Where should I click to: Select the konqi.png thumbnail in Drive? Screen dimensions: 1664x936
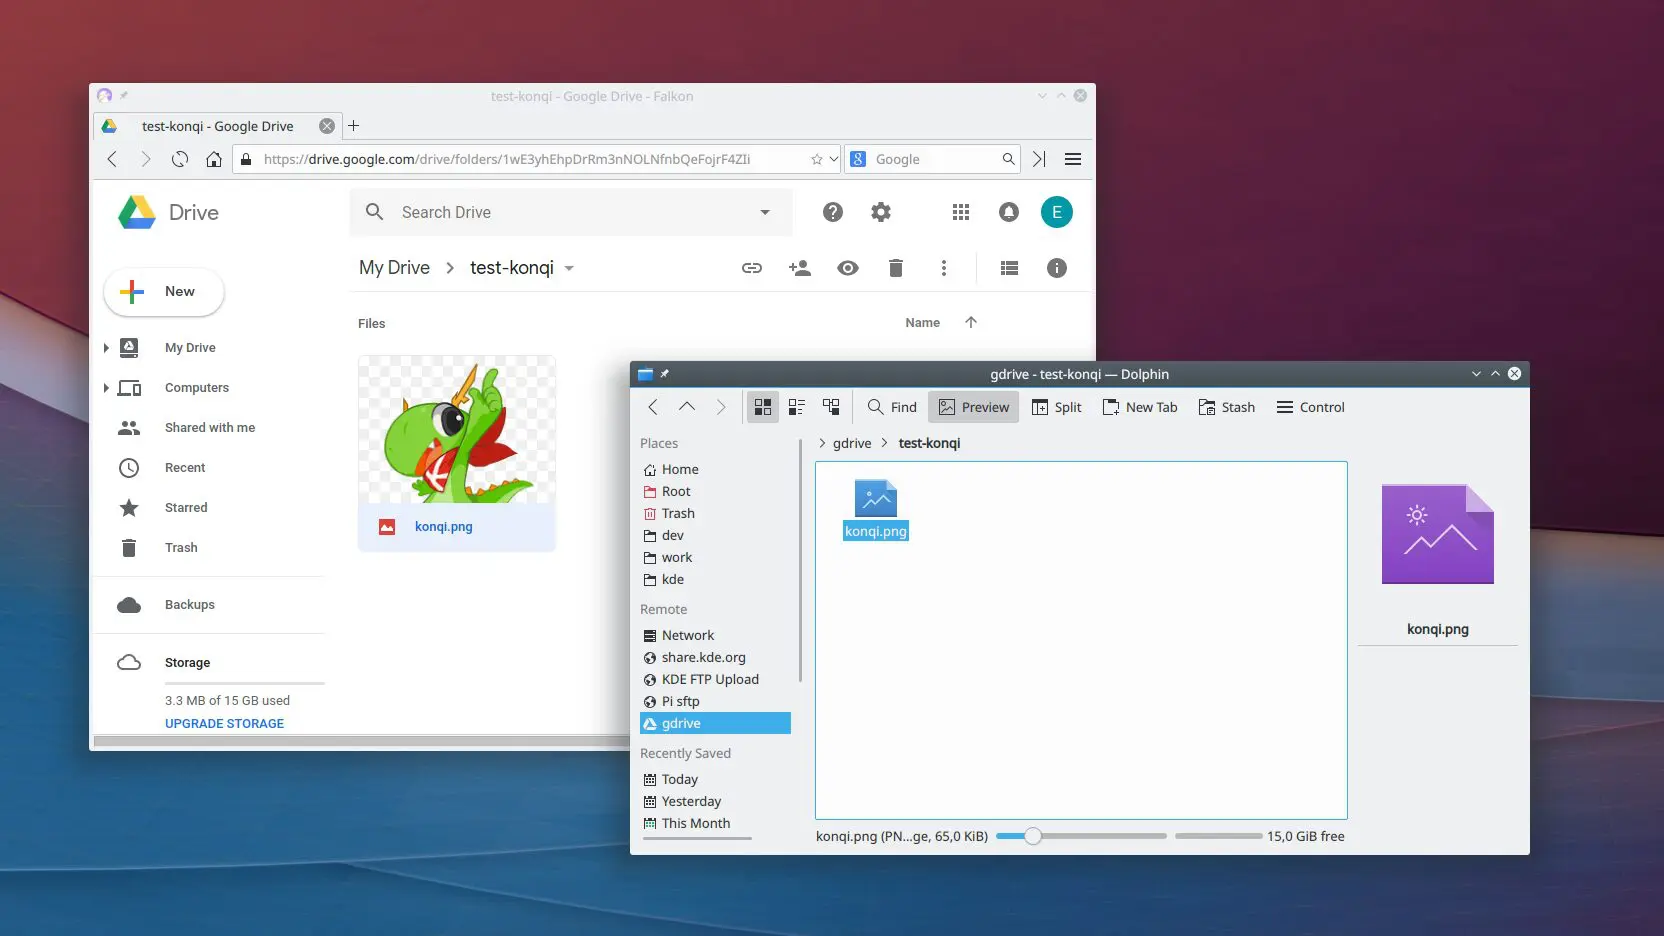pyautogui.click(x=457, y=431)
